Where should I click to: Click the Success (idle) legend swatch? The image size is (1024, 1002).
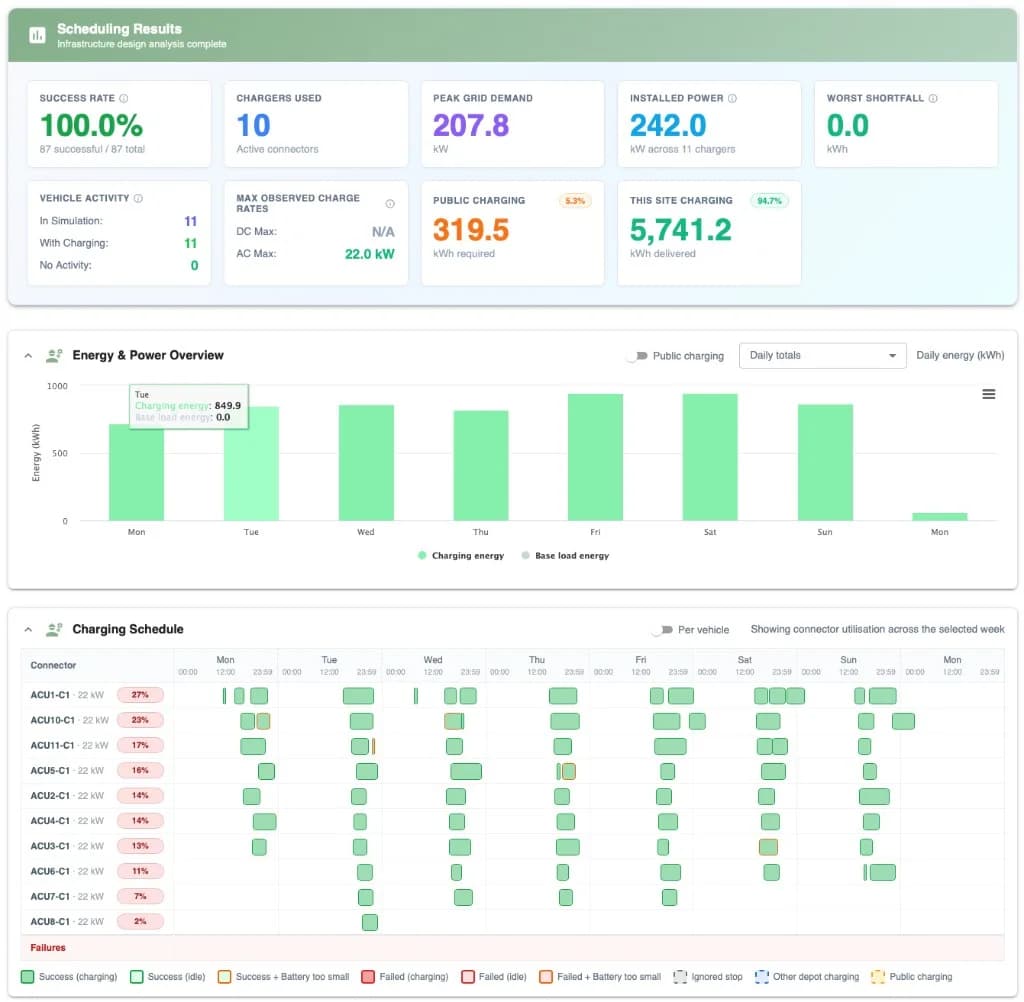pyautogui.click(x=136, y=977)
